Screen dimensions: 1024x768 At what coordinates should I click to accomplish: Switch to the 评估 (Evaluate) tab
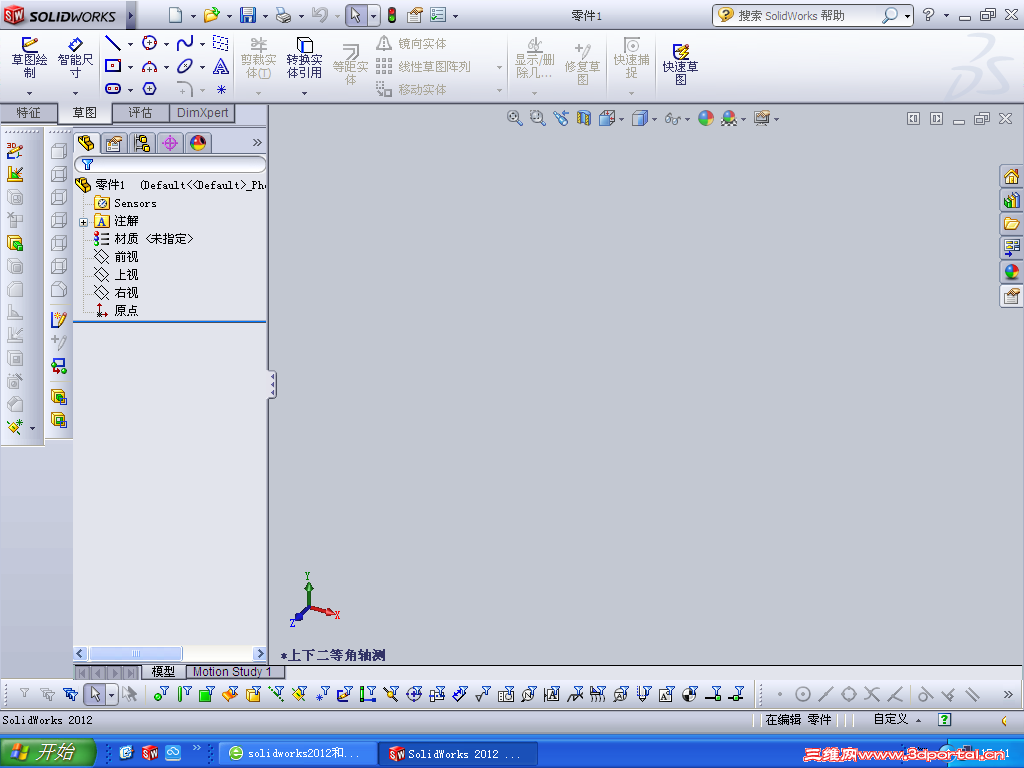[x=140, y=113]
